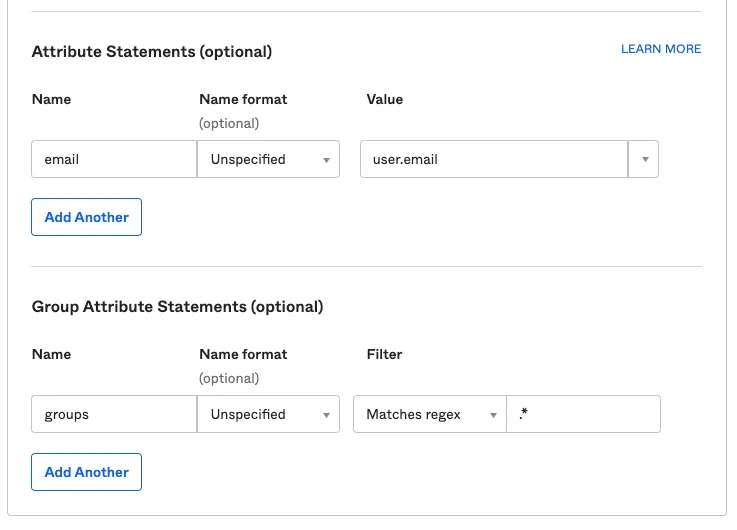Viewport: 737px width, 530px height.
Task: Open the Name format dropdown for groups attribute
Action: tap(268, 414)
